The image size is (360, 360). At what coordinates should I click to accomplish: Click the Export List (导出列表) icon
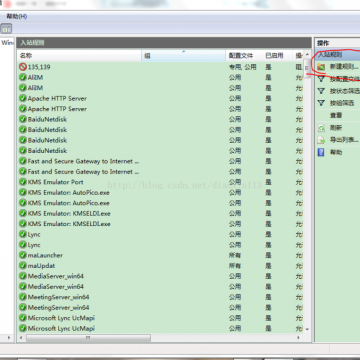[321, 140]
